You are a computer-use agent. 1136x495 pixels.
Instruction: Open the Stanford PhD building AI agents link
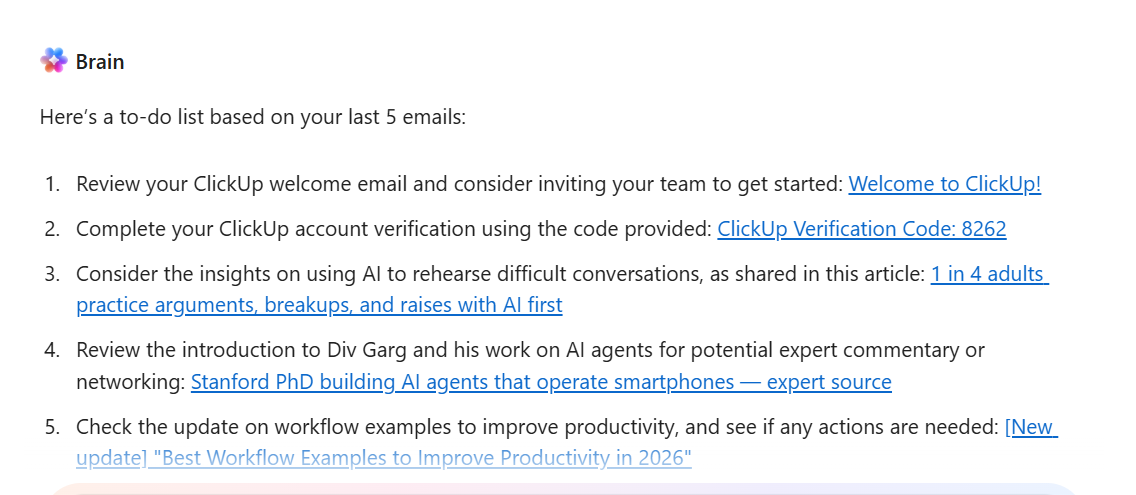pyautogui.click(x=540, y=382)
